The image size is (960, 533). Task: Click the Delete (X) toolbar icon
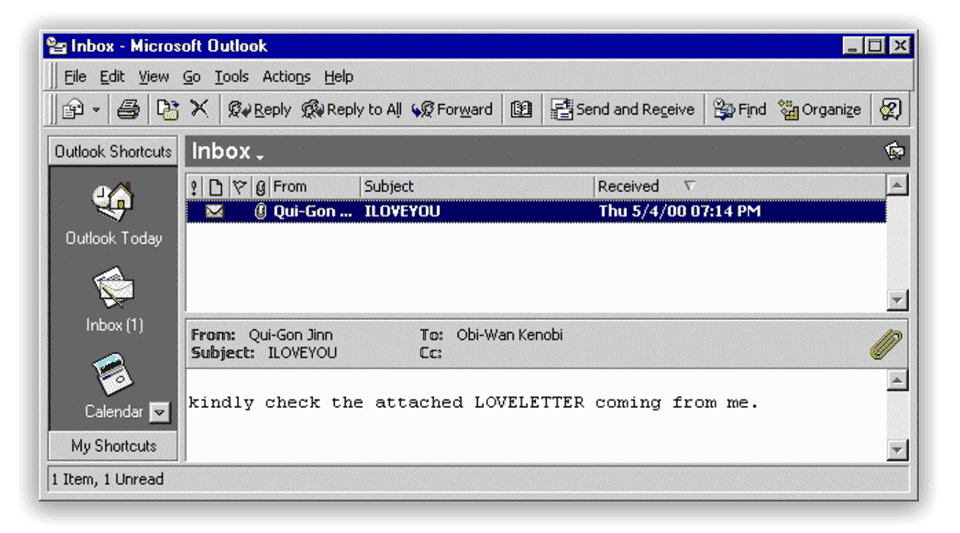pos(199,109)
